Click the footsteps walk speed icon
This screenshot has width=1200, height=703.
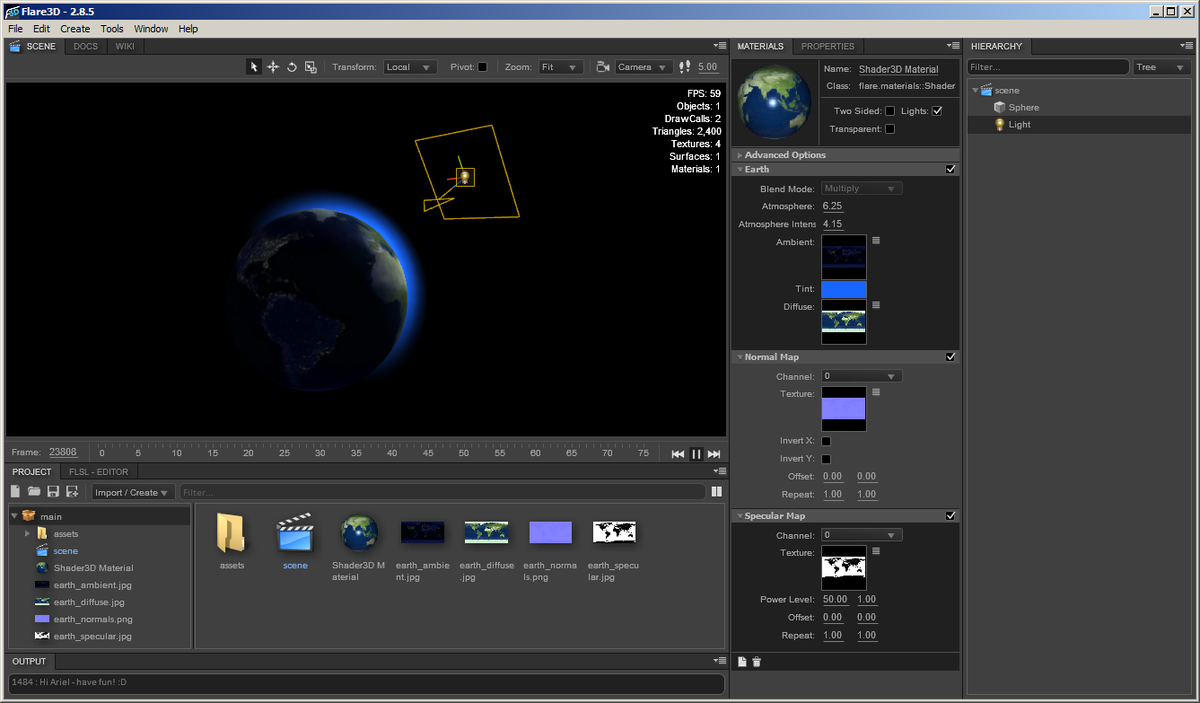click(685, 67)
